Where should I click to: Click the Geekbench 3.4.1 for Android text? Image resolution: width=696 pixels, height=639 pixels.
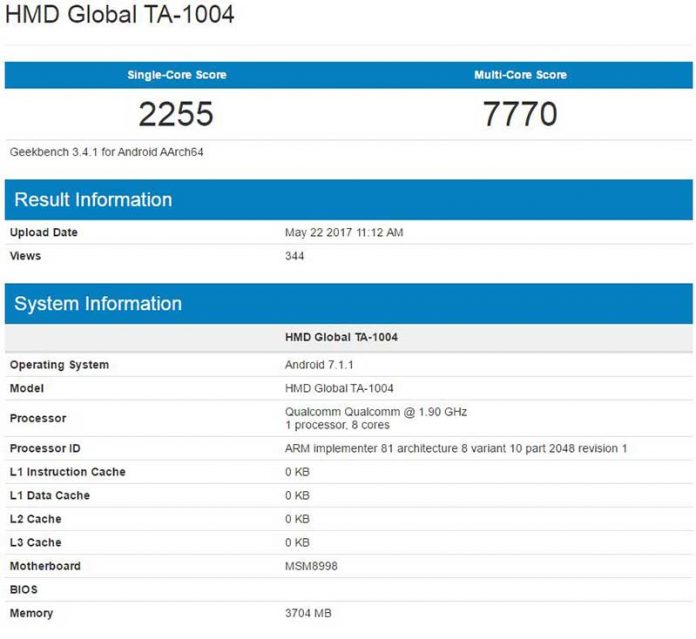tap(107, 152)
